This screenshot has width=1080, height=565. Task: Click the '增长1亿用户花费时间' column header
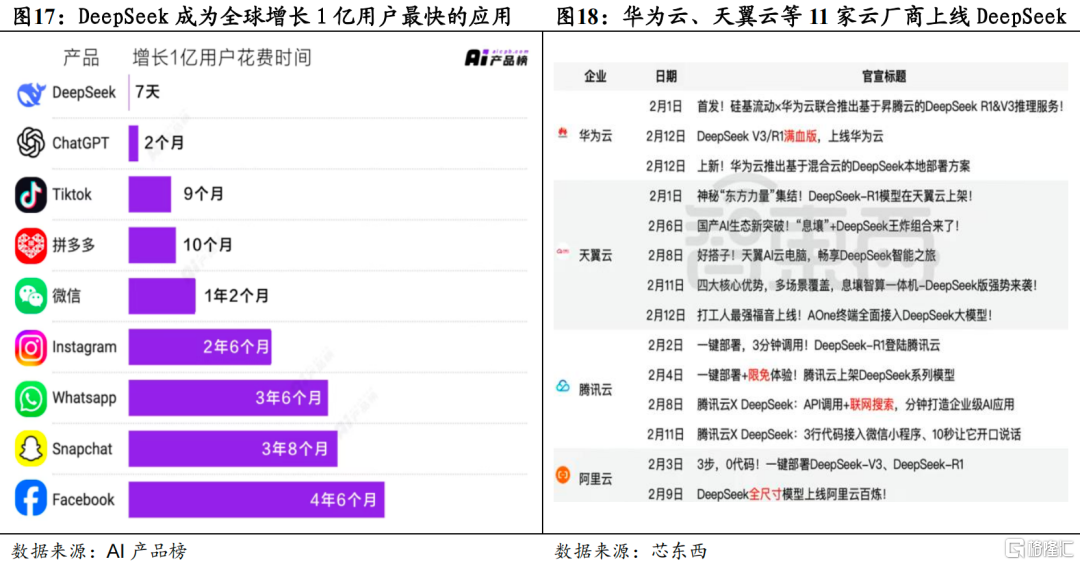point(222,58)
